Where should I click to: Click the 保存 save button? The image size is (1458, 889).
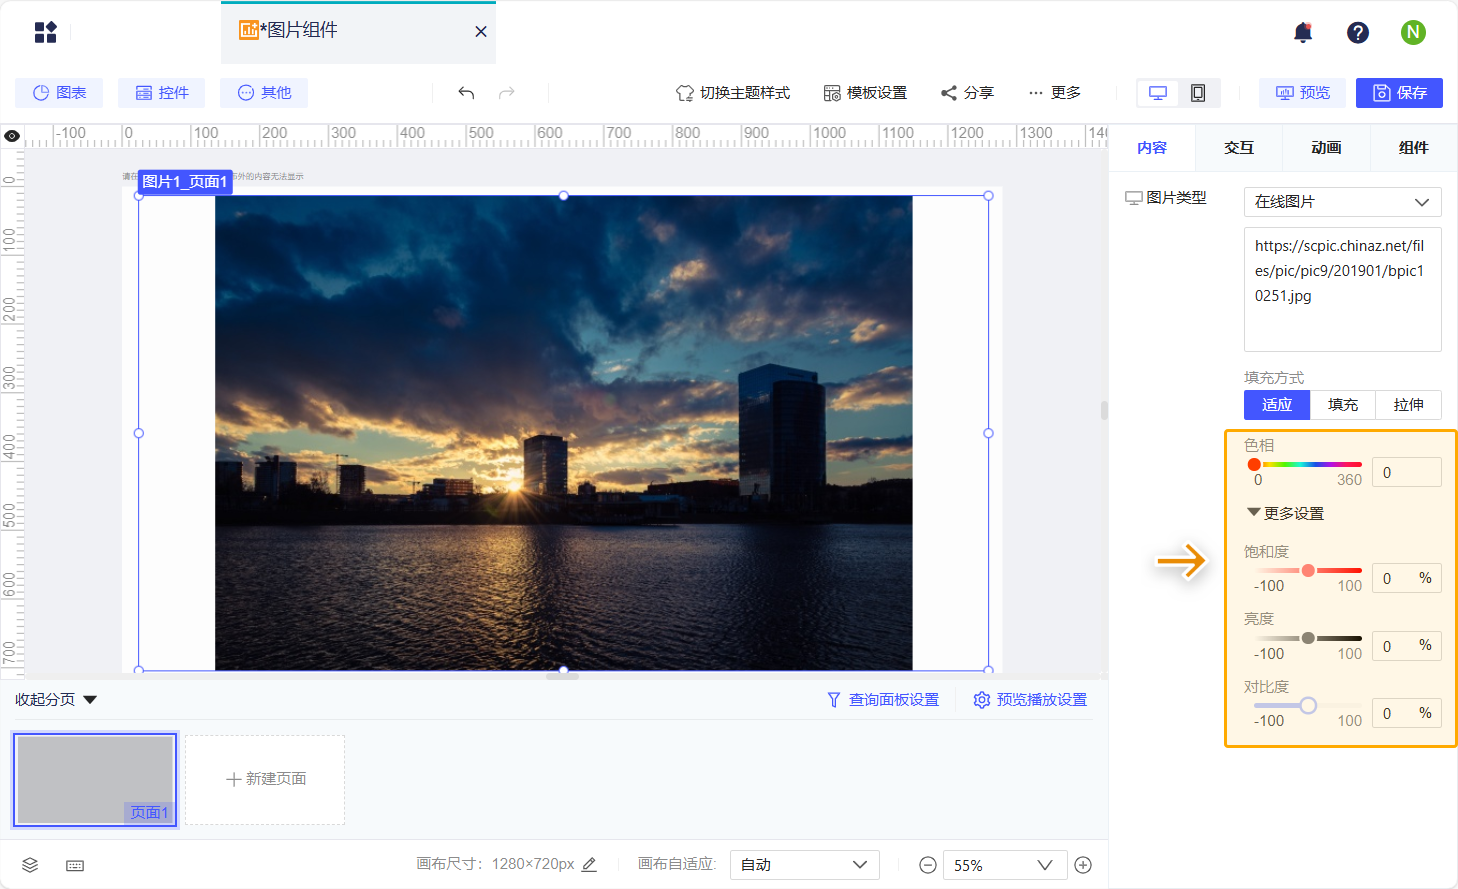coord(1399,93)
